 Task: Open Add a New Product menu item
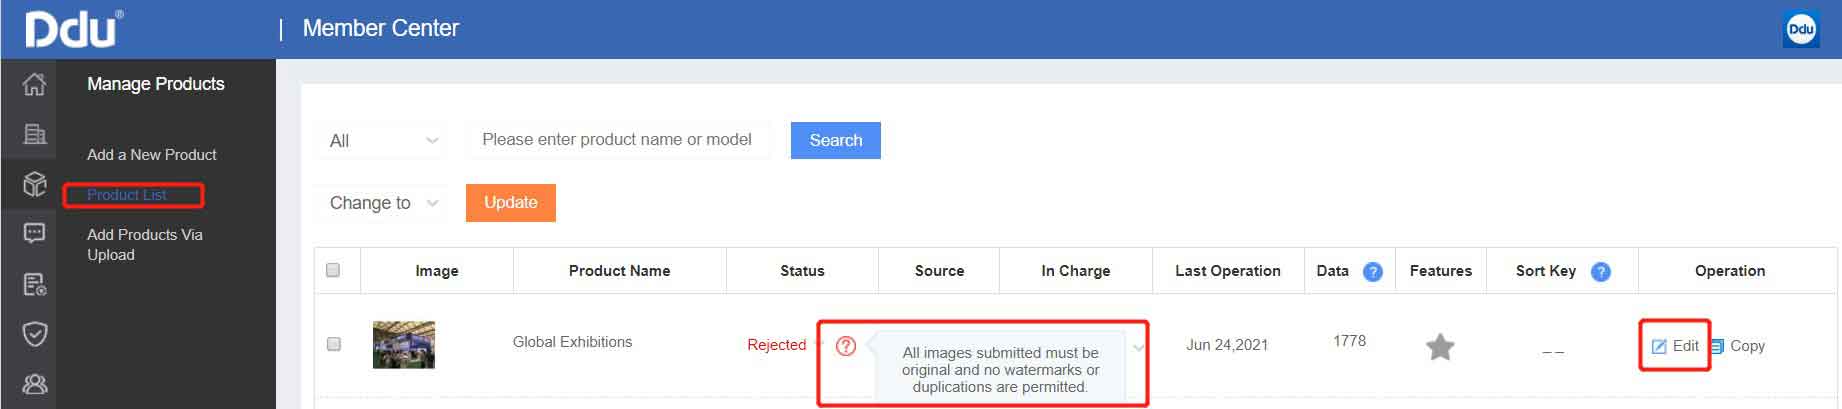tap(151, 155)
